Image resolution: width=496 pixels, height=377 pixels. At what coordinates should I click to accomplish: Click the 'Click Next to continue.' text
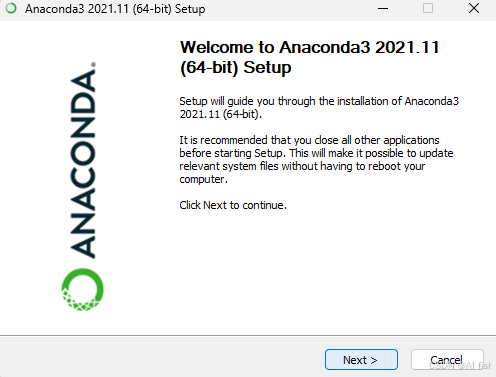(x=233, y=205)
